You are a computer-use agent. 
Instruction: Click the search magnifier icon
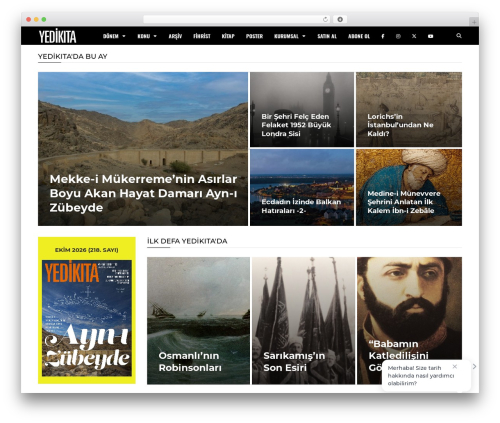[x=459, y=36]
